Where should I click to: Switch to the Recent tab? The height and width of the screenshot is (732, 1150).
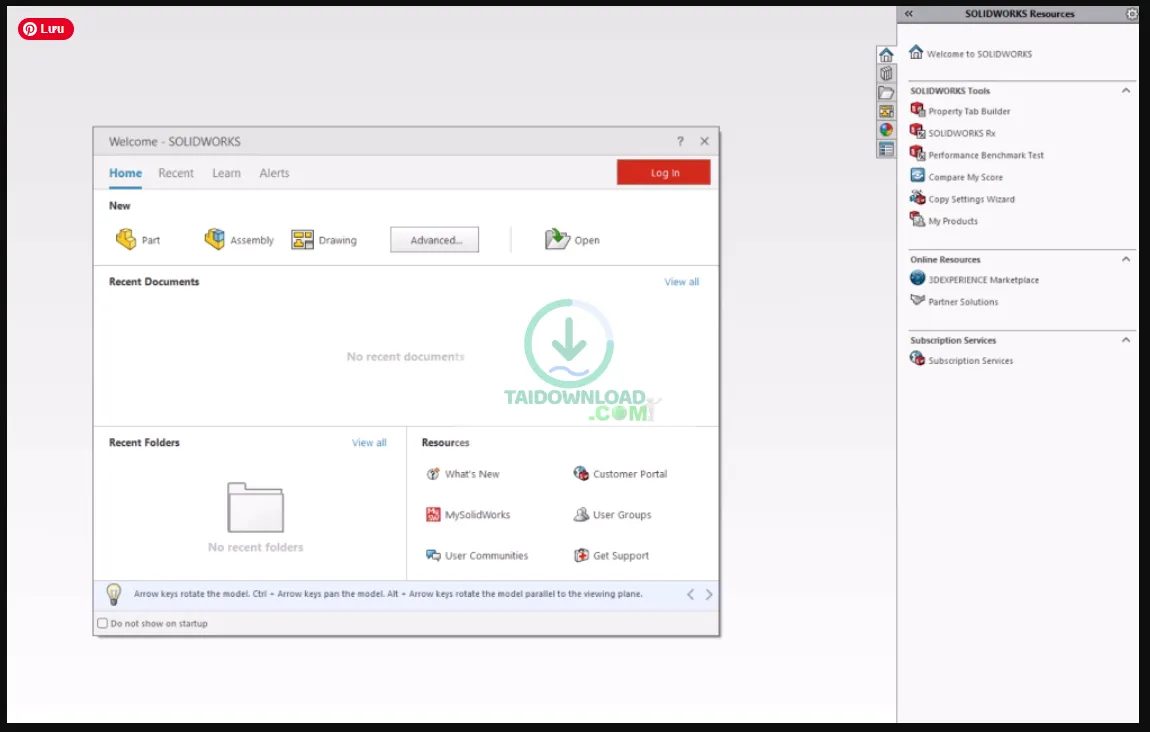click(x=176, y=173)
